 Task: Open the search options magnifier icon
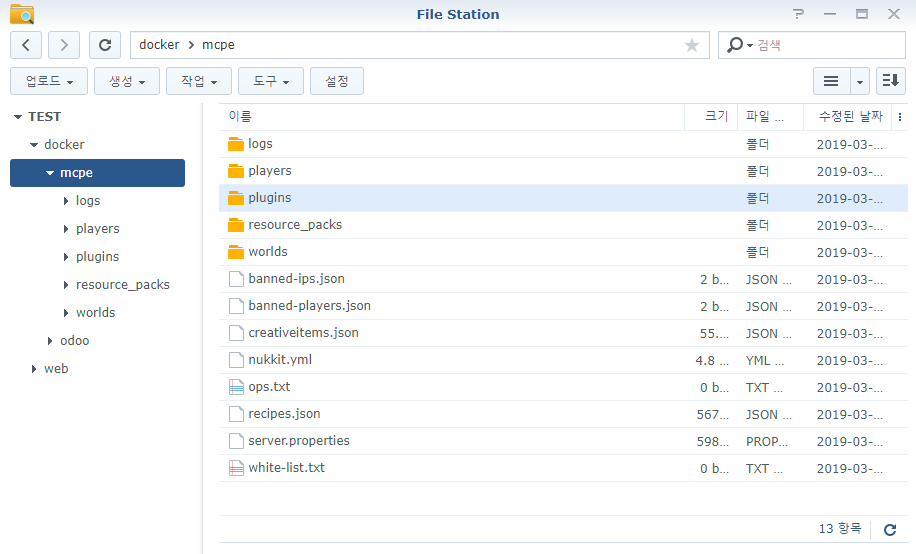tap(738, 45)
